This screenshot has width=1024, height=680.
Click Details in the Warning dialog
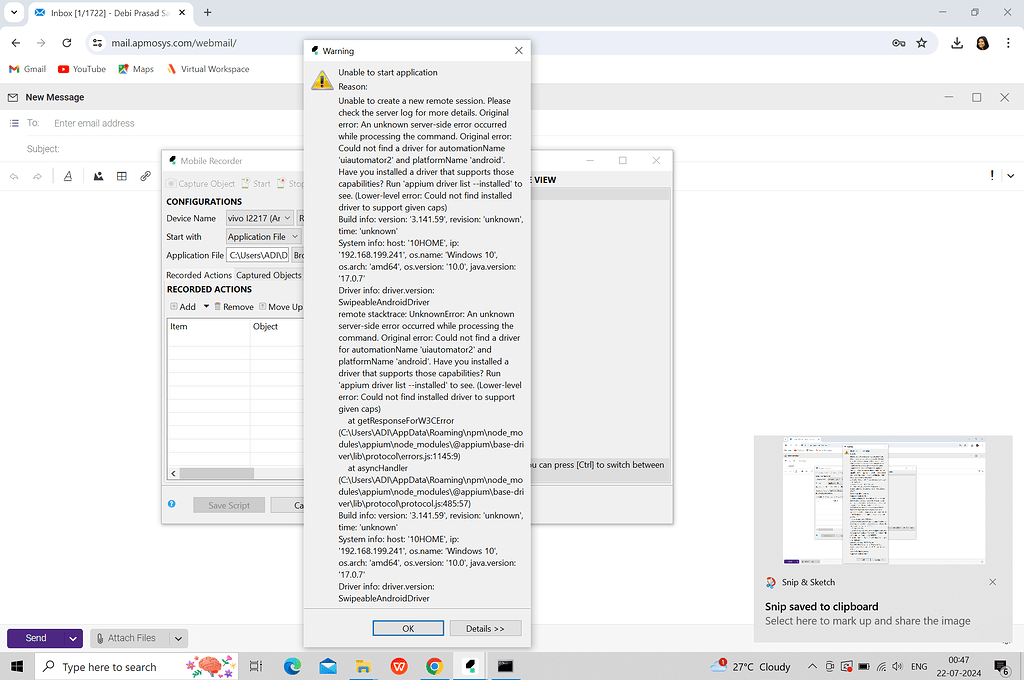coord(485,628)
